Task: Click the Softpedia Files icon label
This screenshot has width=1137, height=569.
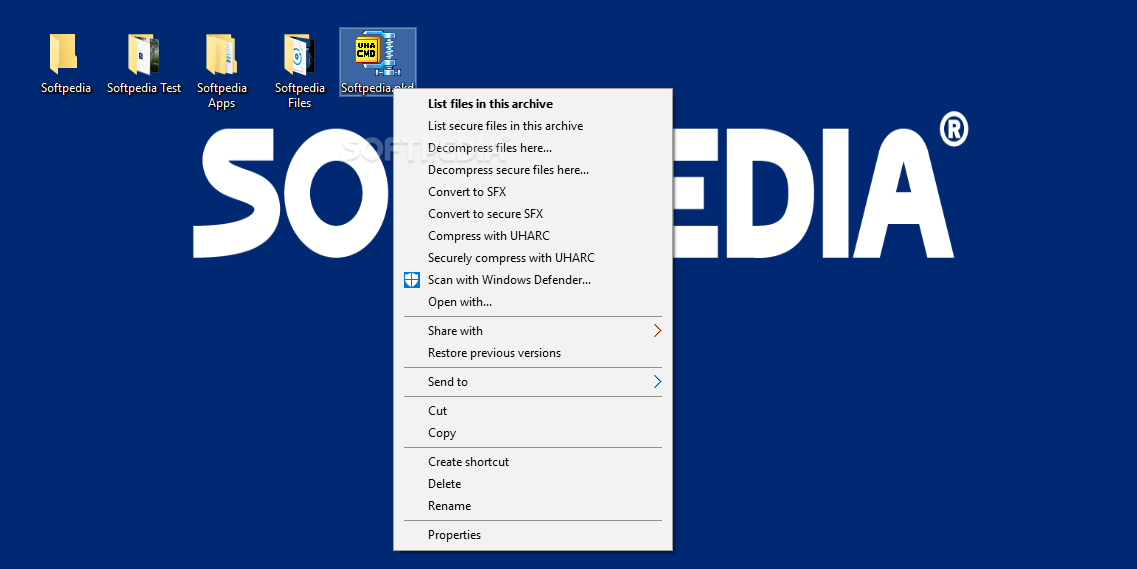Action: pos(299,95)
